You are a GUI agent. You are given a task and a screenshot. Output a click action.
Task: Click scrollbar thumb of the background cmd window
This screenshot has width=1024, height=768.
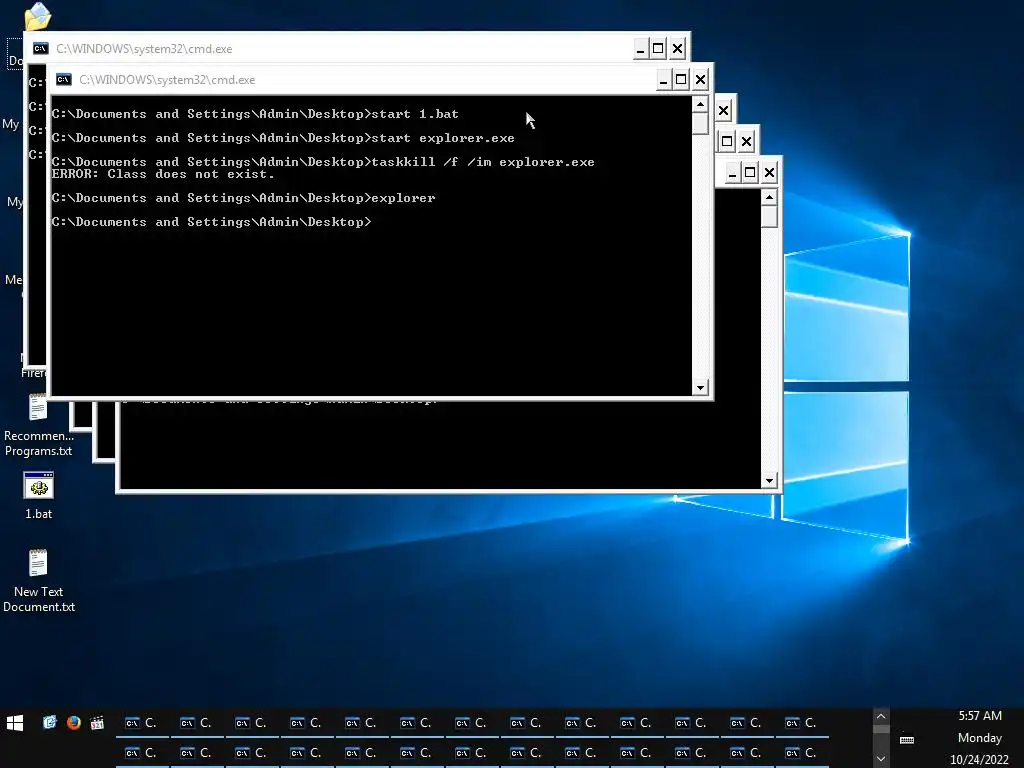coord(769,216)
